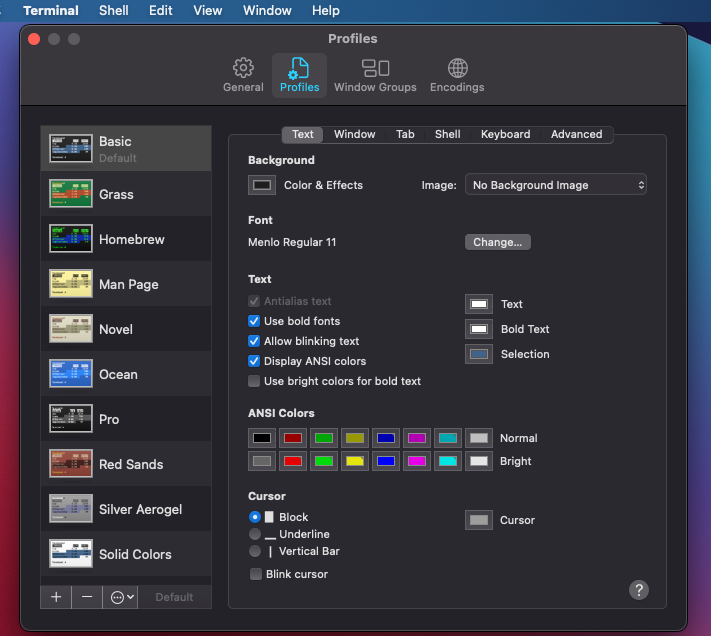Select the Underline cursor radio button
This screenshot has width=711, height=636.
pyautogui.click(x=255, y=534)
